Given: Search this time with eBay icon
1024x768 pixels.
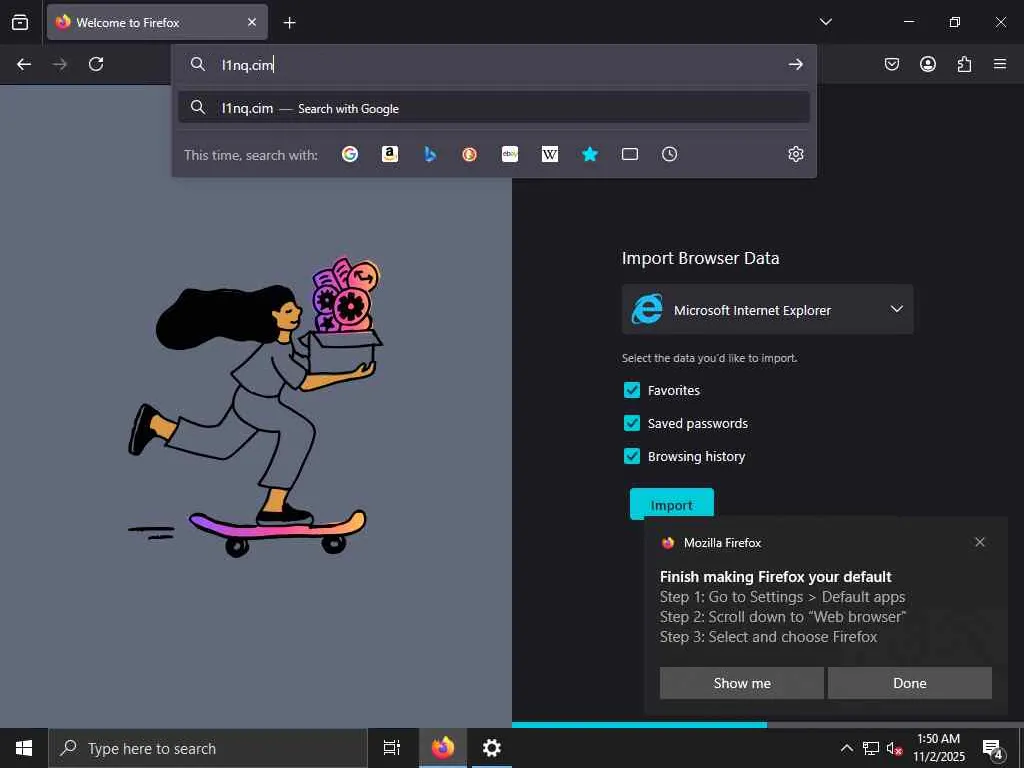Looking at the screenshot, I should [x=510, y=154].
